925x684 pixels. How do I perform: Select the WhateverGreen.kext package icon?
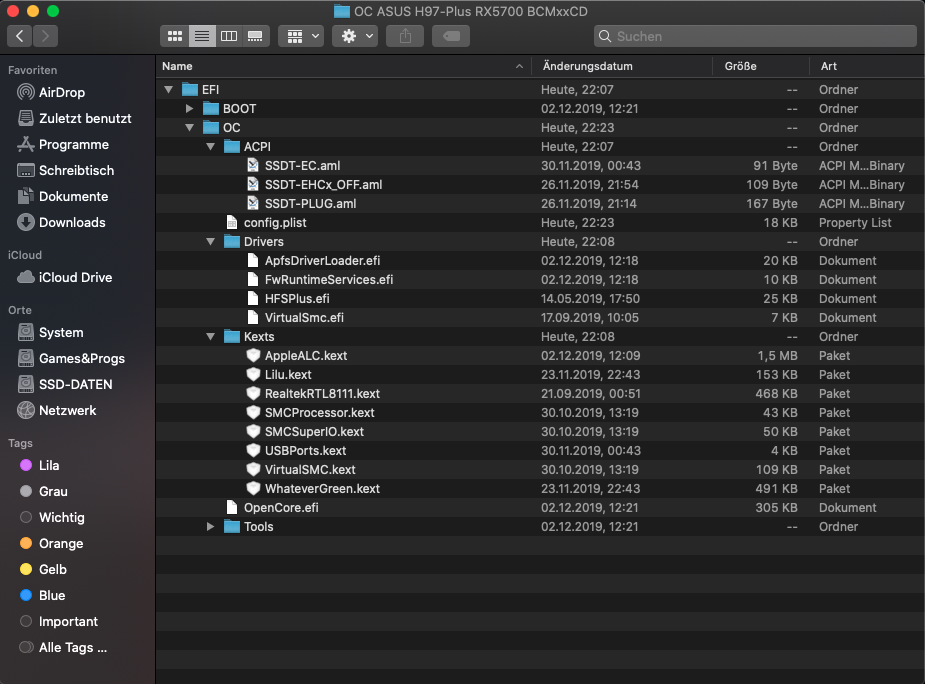[253, 489]
